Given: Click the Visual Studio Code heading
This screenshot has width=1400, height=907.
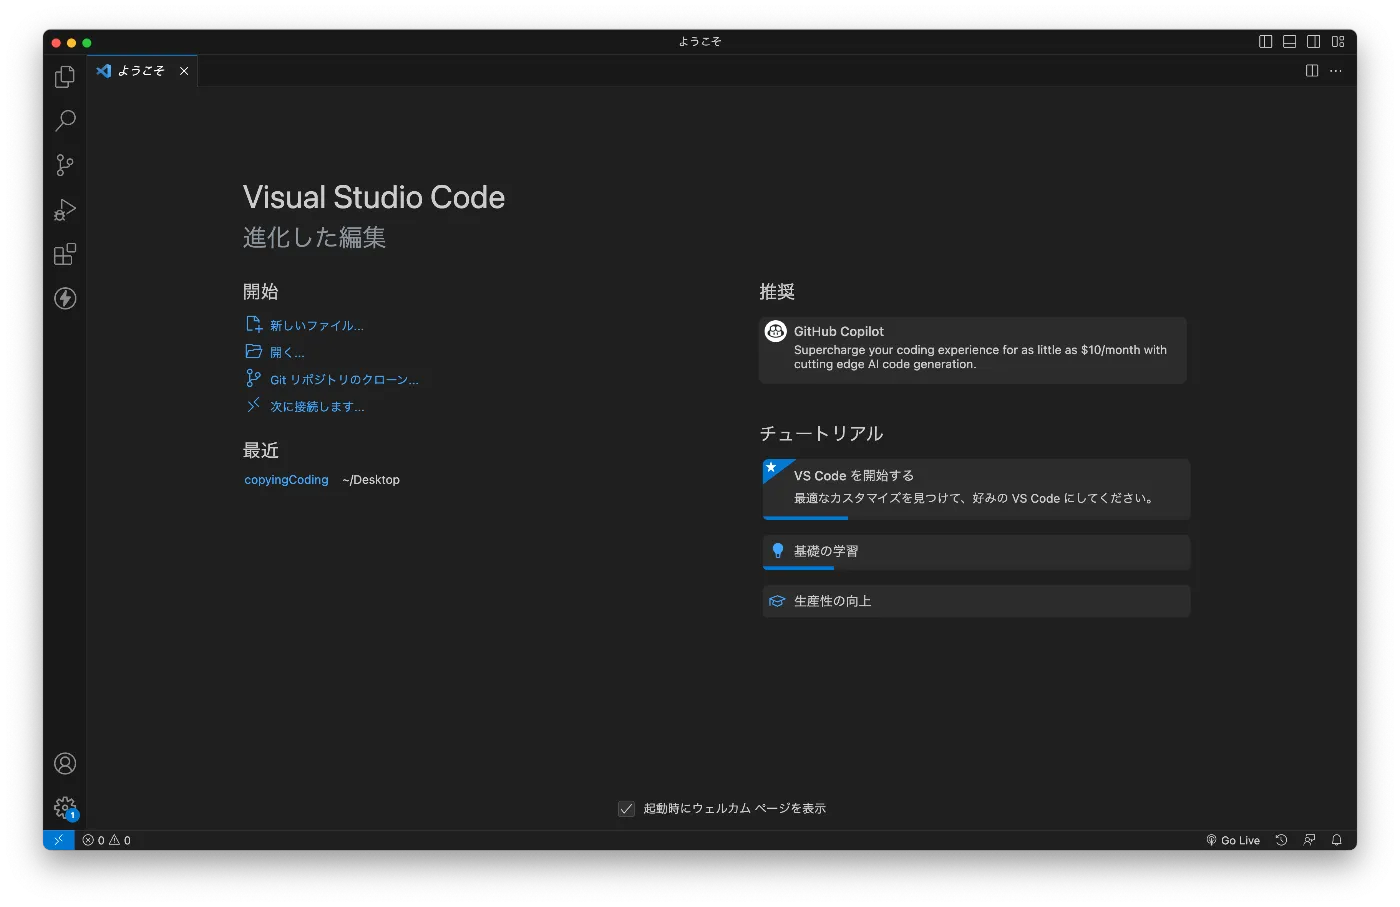Looking at the screenshot, I should tap(374, 197).
